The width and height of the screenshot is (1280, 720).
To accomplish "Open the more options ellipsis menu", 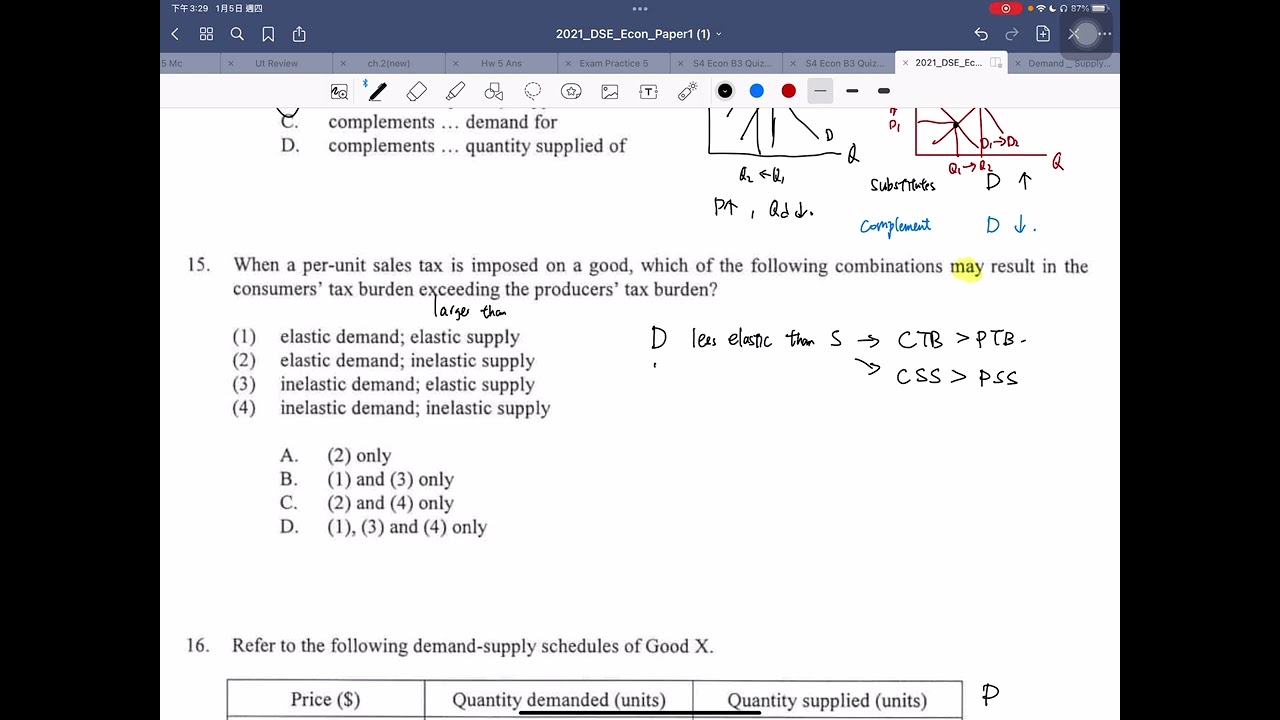I will click(1104, 34).
